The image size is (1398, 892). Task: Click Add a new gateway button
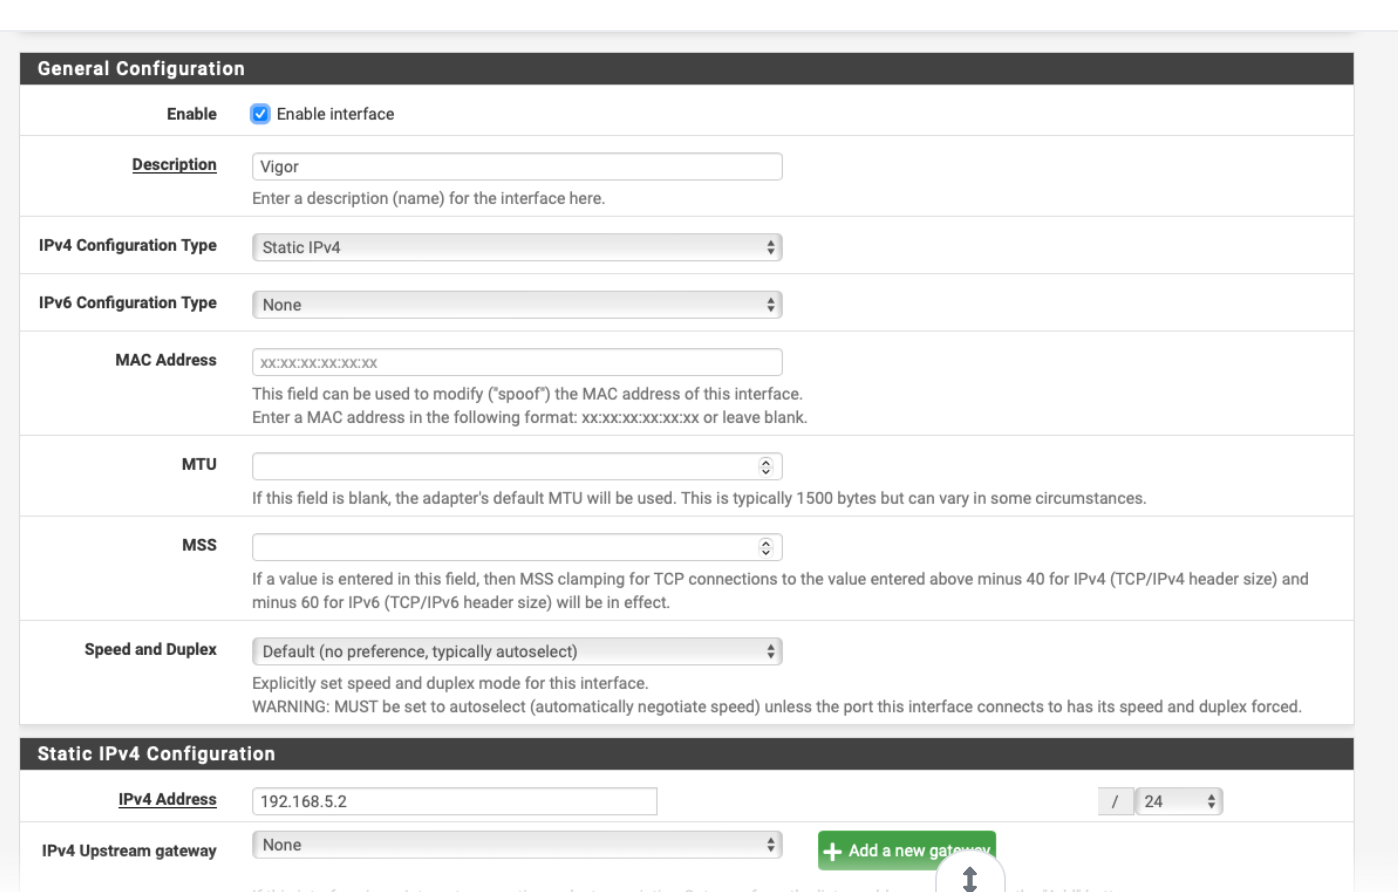(x=906, y=851)
